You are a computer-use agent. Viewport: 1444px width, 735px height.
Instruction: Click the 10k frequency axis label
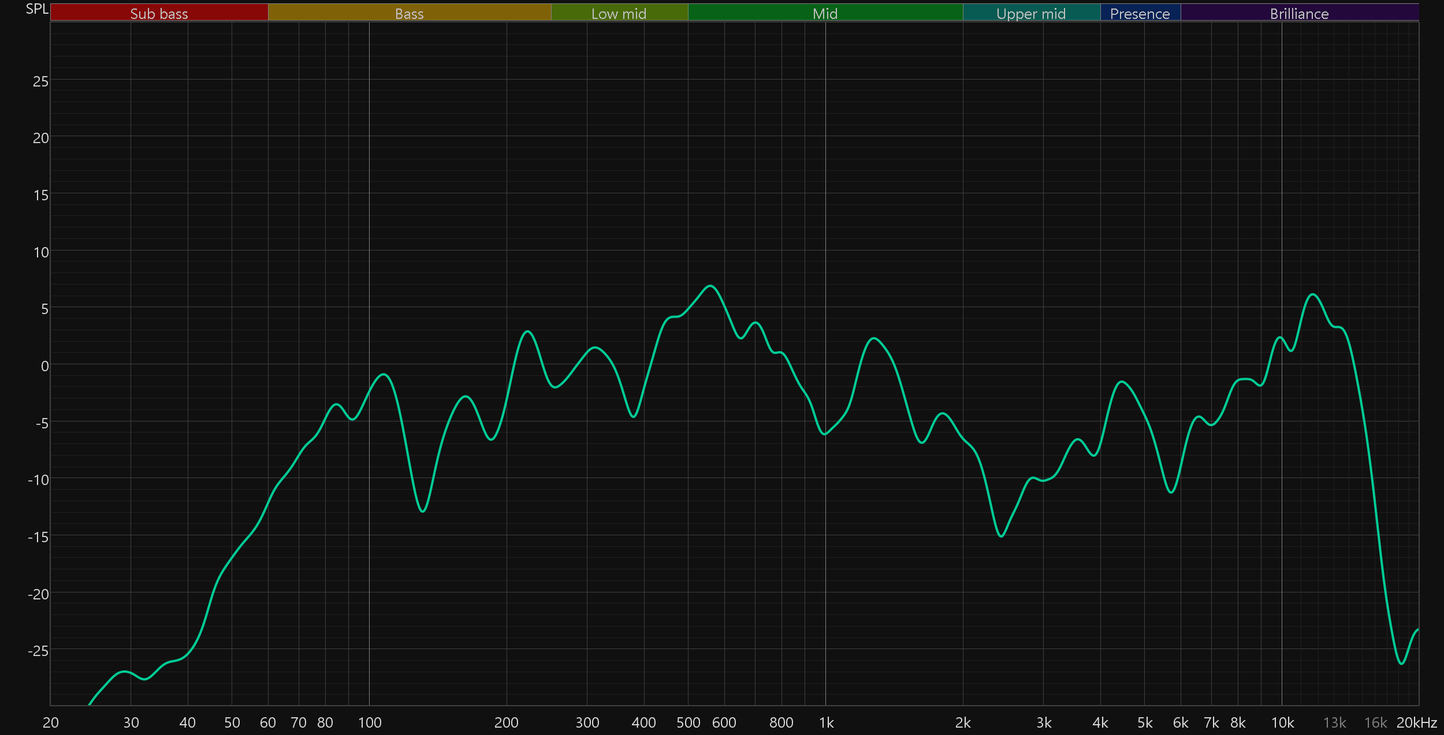pos(1282,723)
